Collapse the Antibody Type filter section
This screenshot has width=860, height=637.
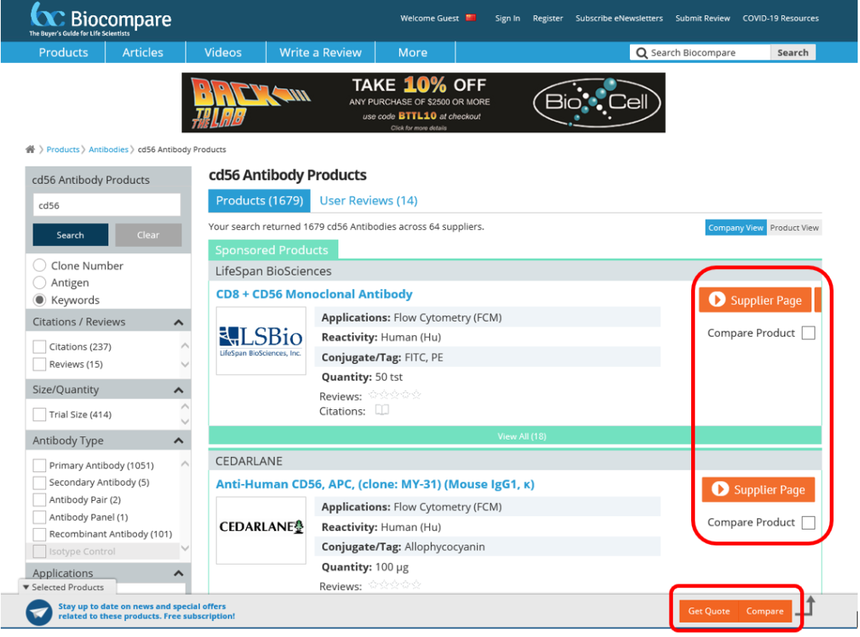point(178,441)
